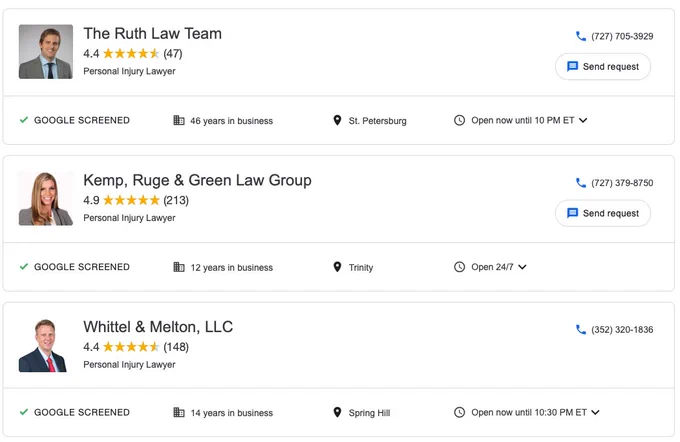Select the St. Petersburg location text

click(x=377, y=121)
